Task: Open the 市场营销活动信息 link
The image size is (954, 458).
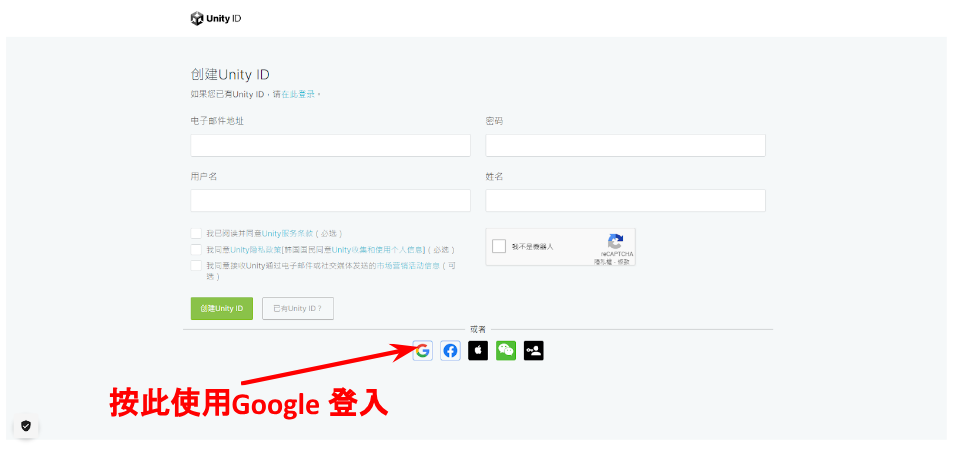Action: [x=407, y=265]
